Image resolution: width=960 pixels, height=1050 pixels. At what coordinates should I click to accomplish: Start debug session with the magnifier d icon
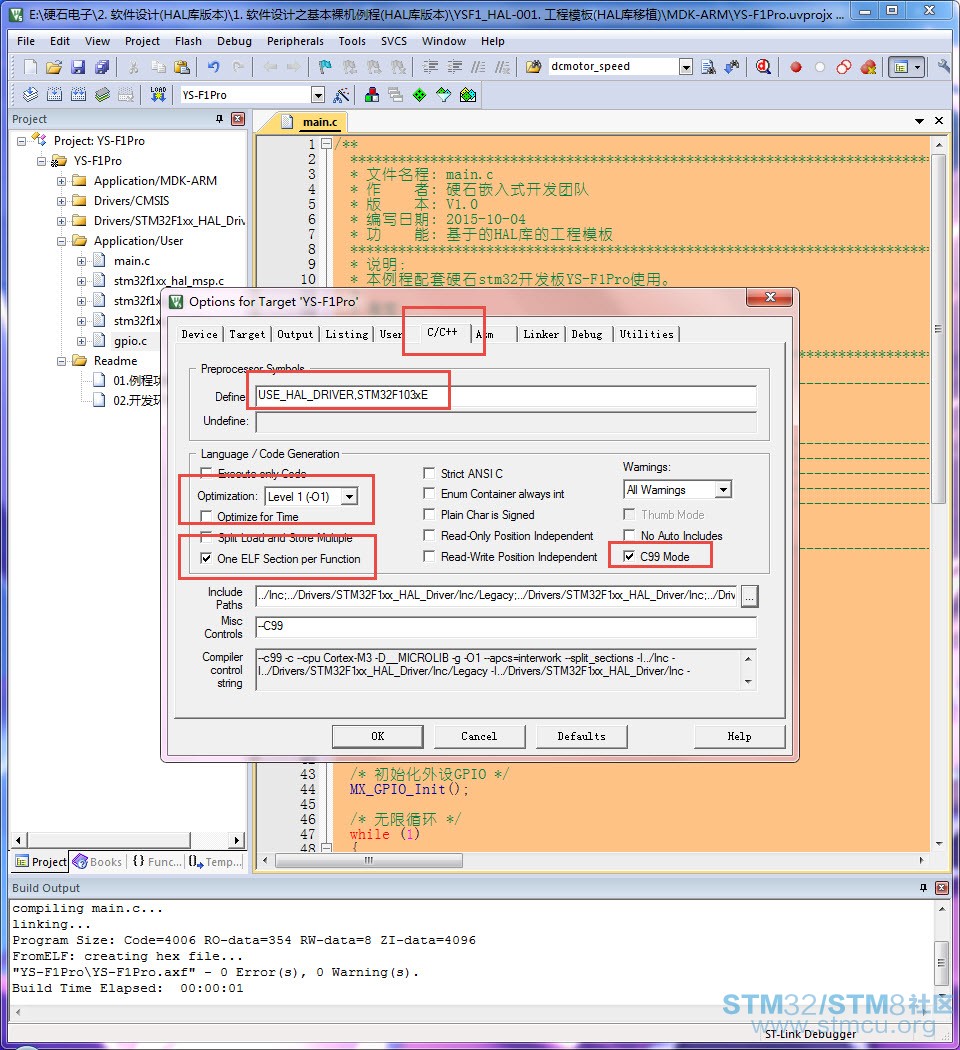point(763,67)
